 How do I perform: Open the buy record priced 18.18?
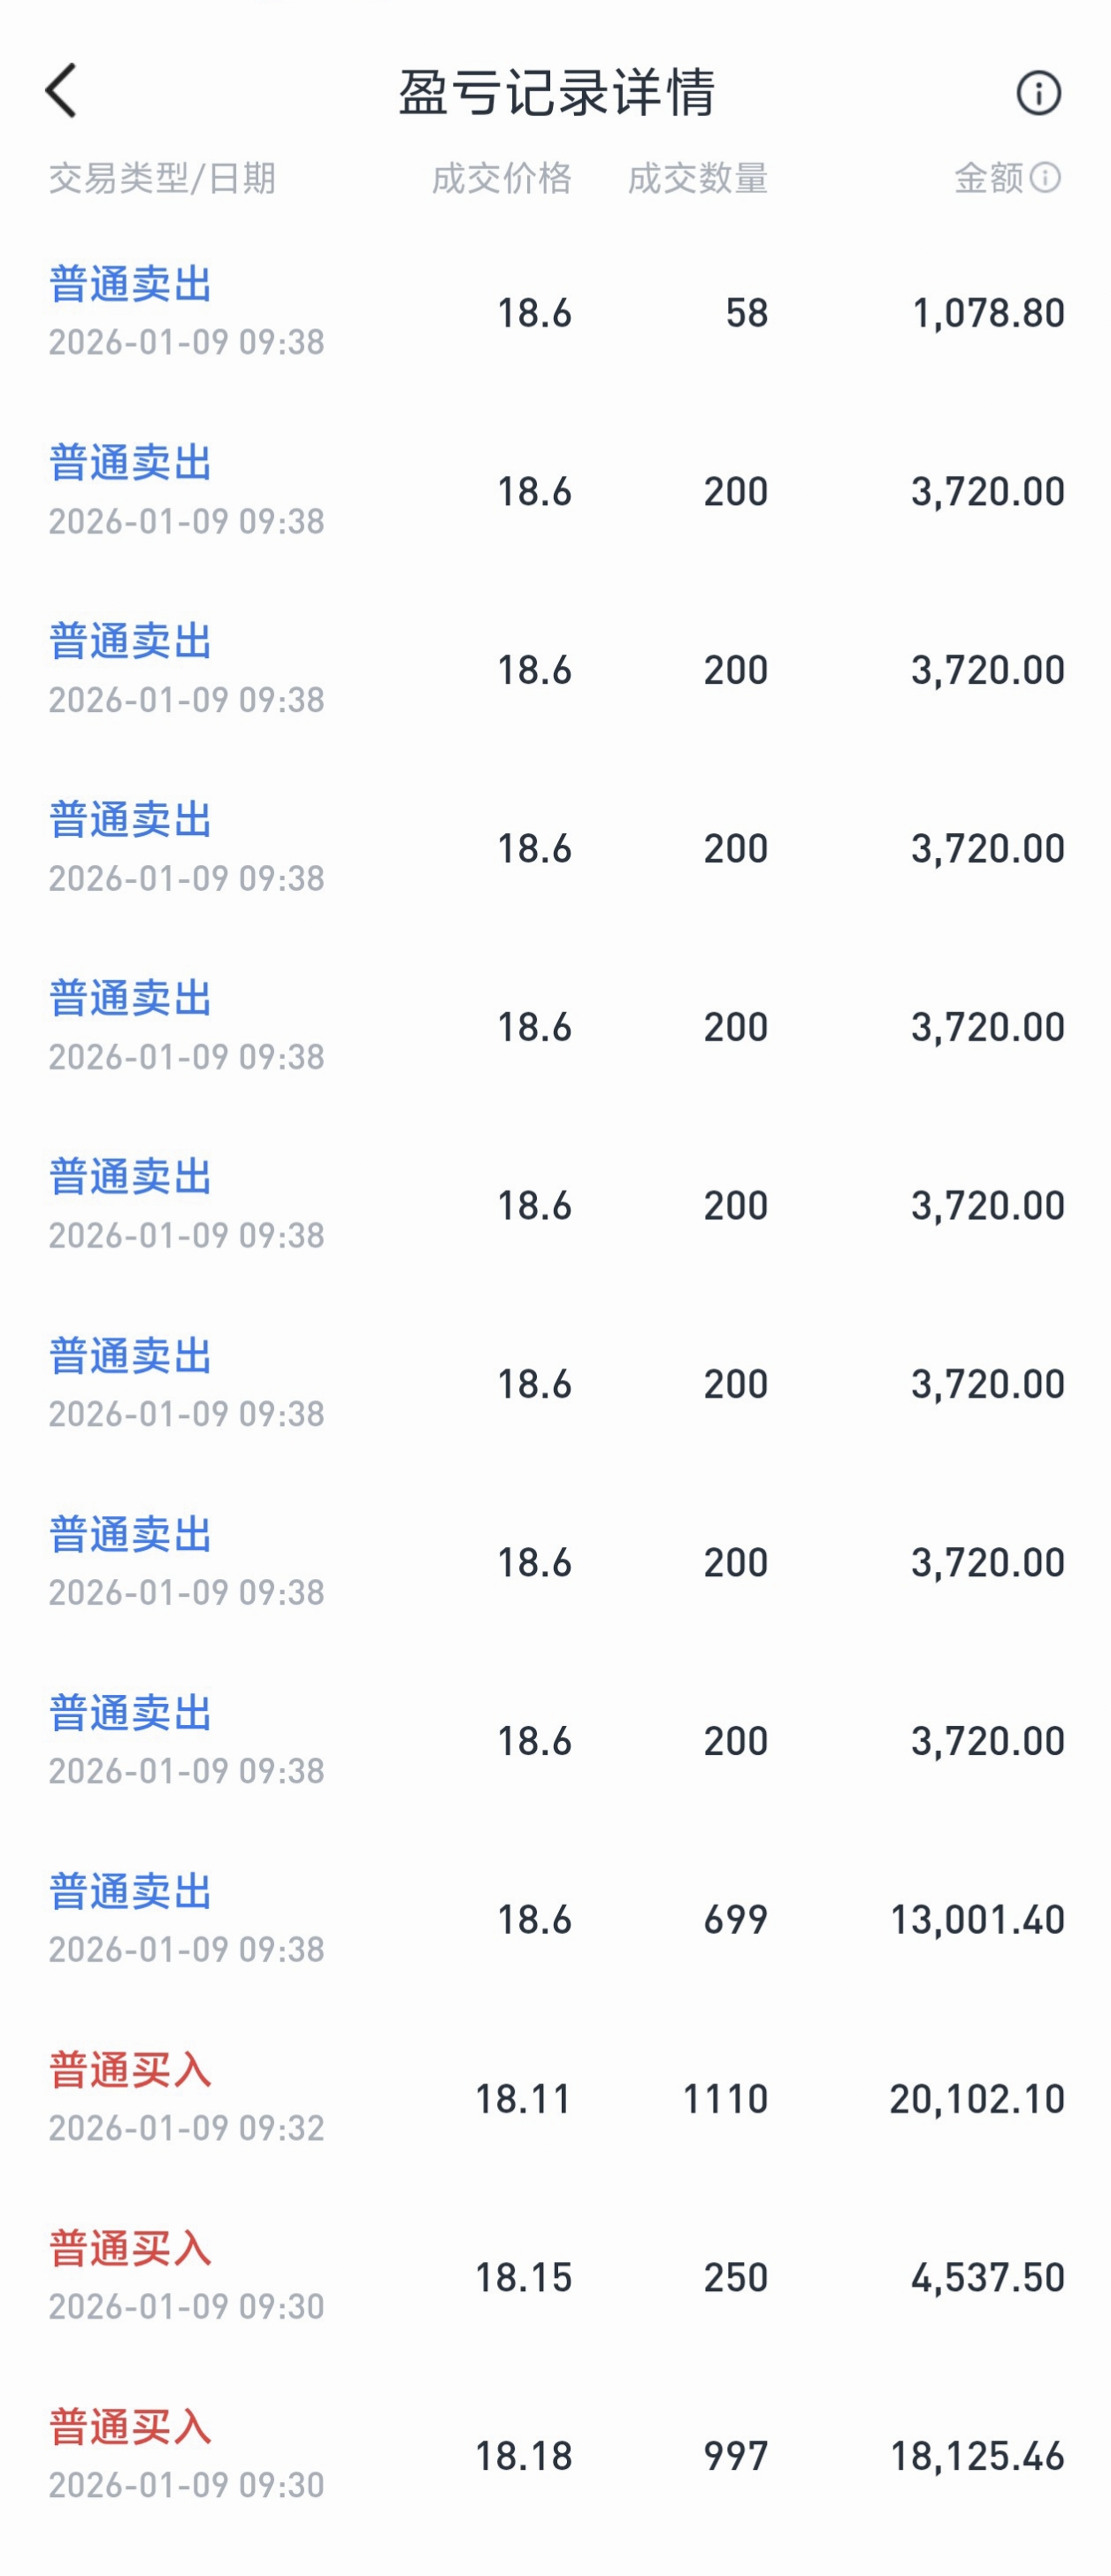[523, 2456]
